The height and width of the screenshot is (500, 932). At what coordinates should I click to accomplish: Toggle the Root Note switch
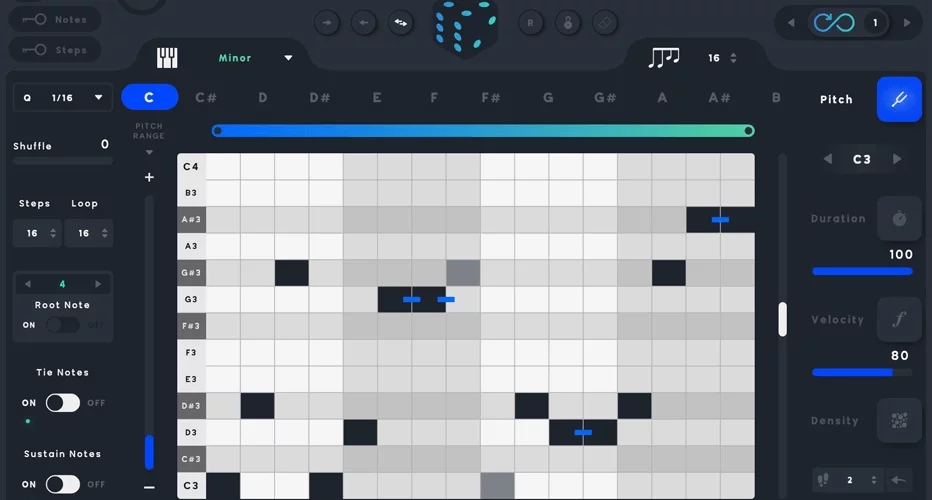[x=62, y=325]
